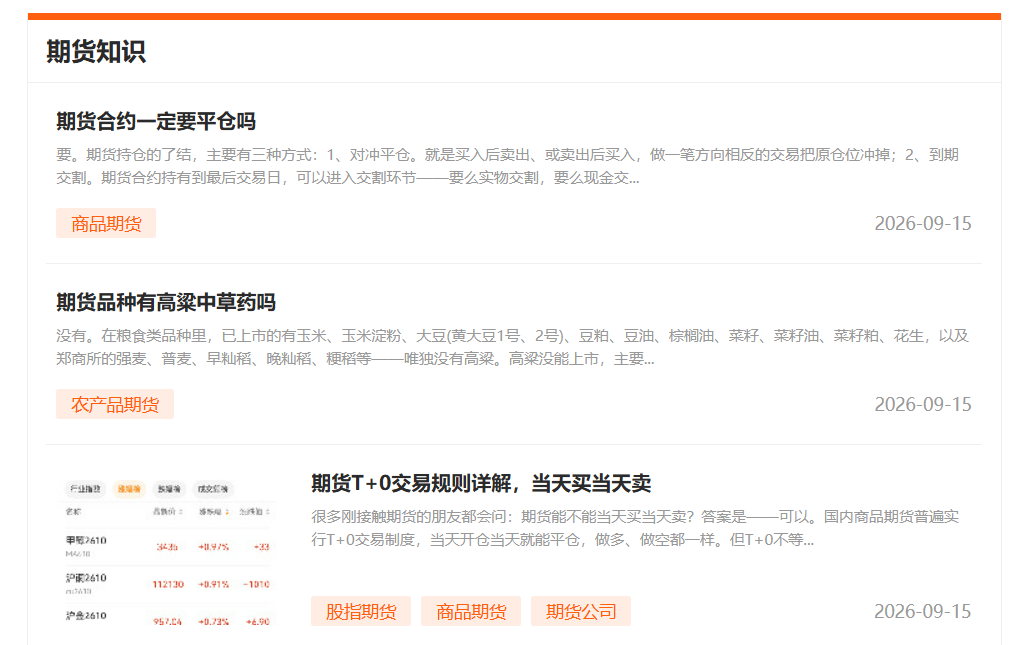Open article 期货品种有高粱中草药吗
This screenshot has width=1018, height=645.
pos(166,303)
